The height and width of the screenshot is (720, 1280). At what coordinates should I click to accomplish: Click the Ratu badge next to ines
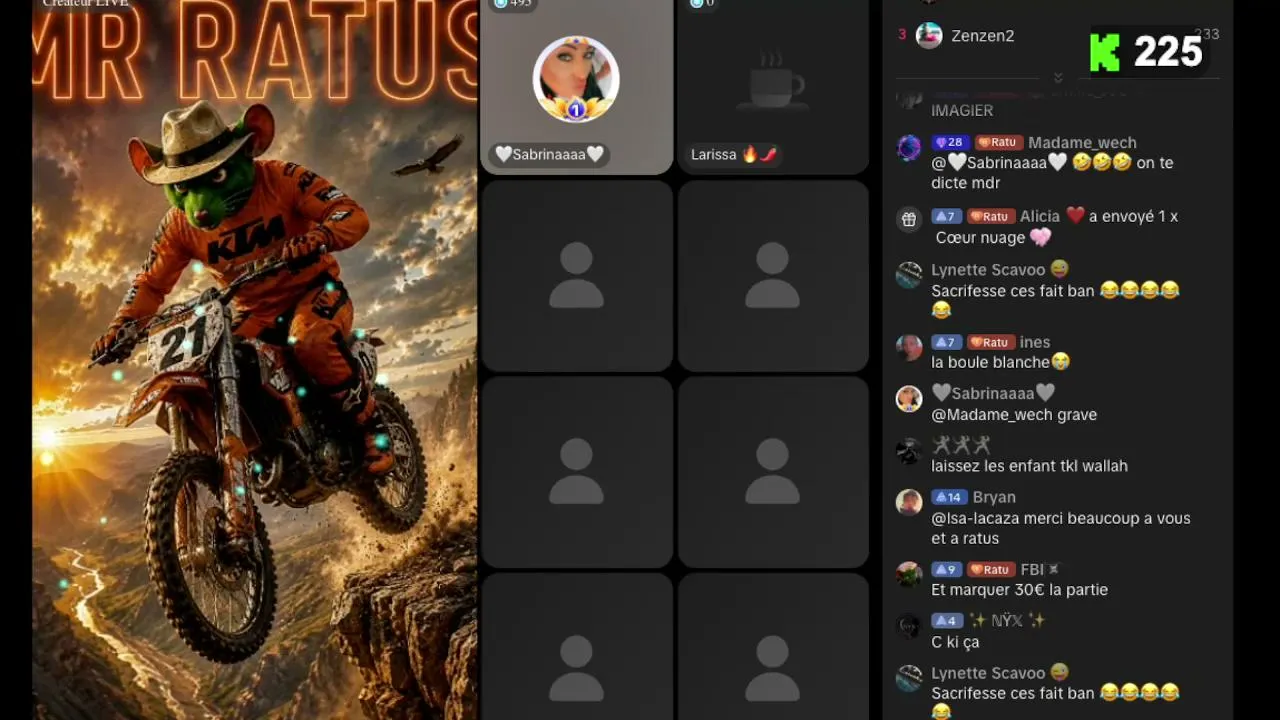click(x=990, y=342)
